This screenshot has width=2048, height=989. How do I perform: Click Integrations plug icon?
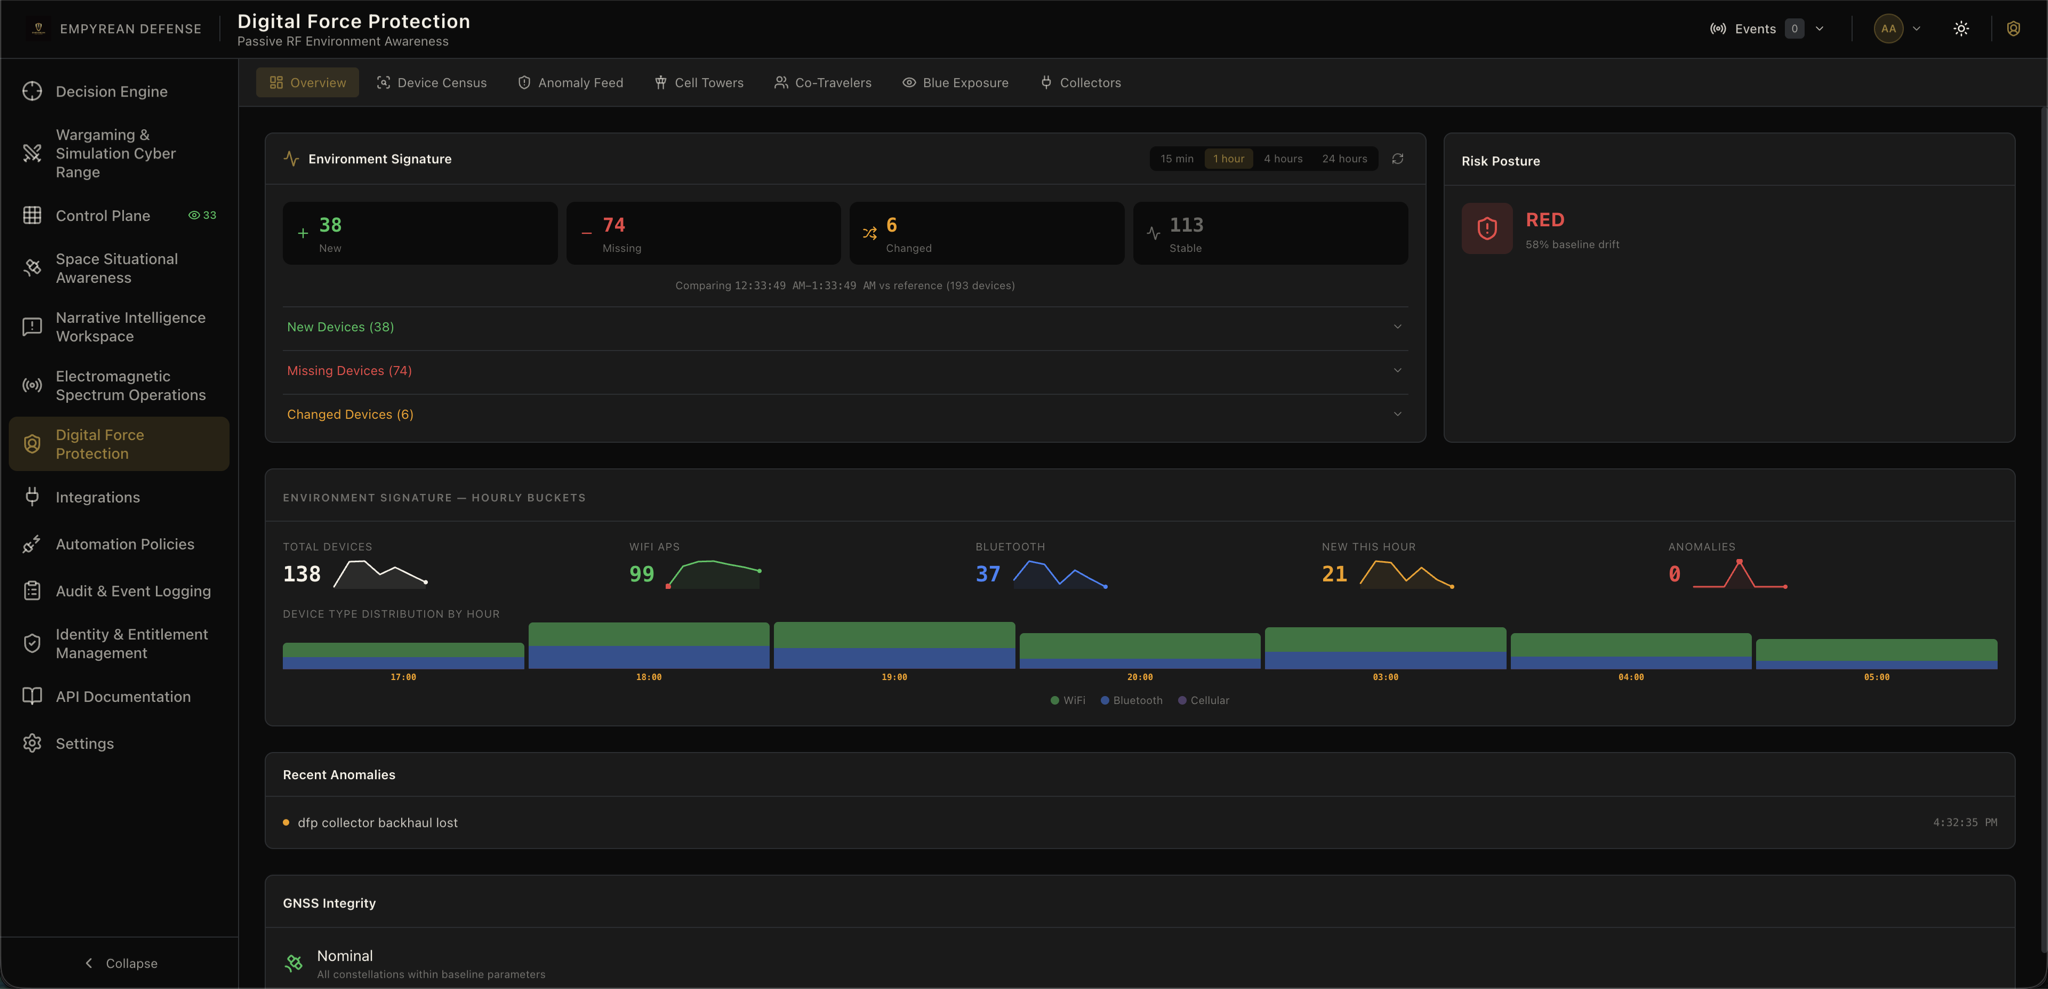point(32,497)
